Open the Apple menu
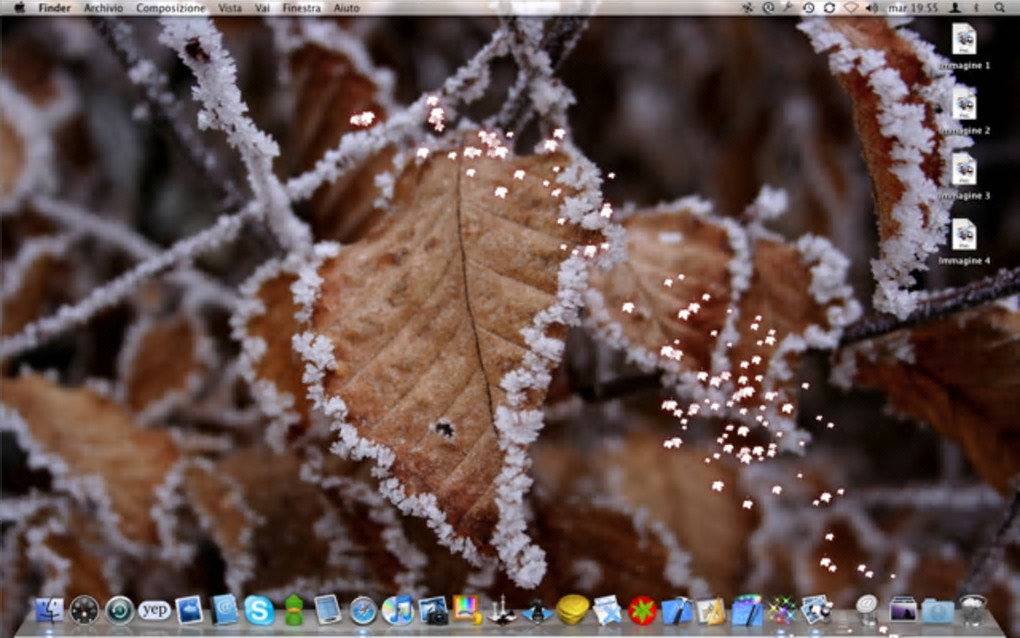Viewport: 1020px width, 638px height. pos(20,8)
